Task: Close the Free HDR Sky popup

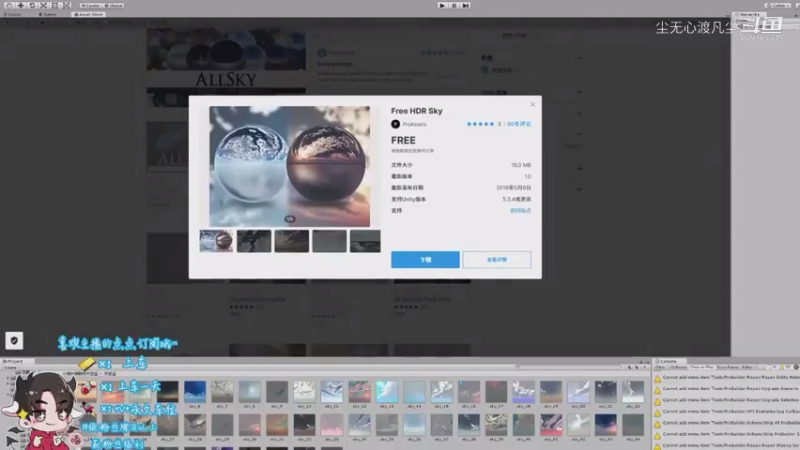Action: coord(533,104)
